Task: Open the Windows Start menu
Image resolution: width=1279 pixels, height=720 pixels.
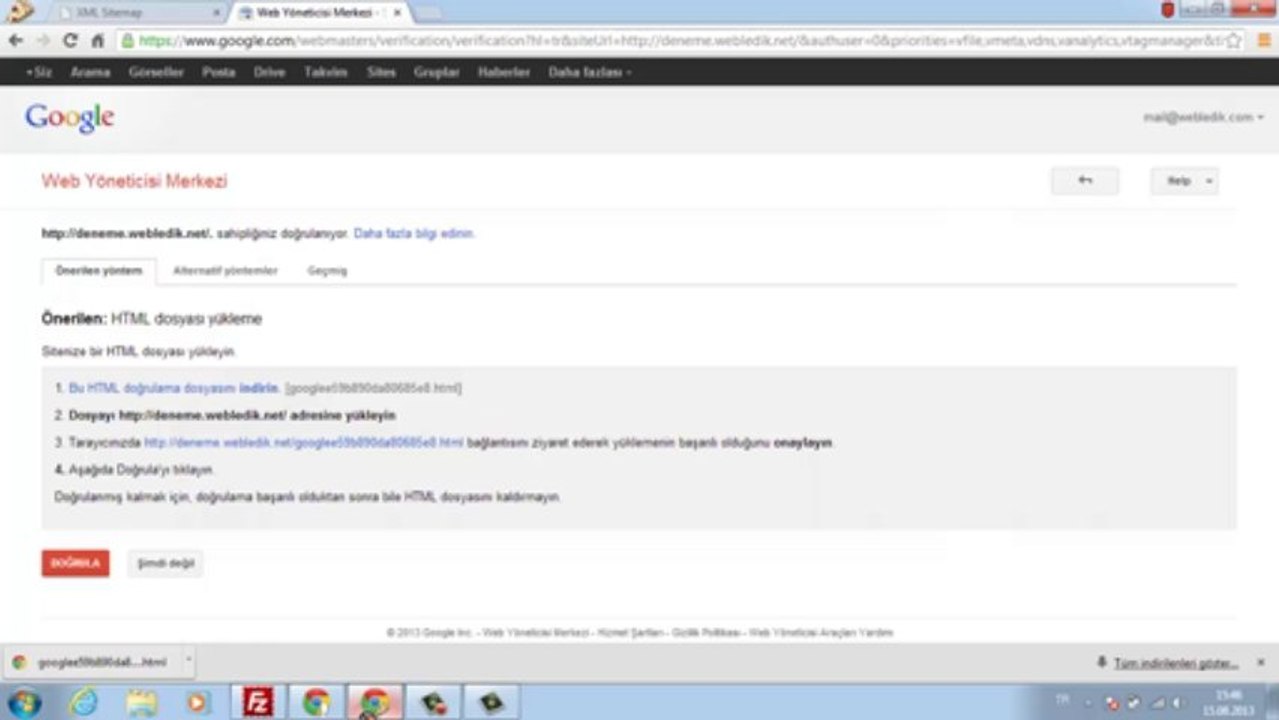Action: coord(22,702)
